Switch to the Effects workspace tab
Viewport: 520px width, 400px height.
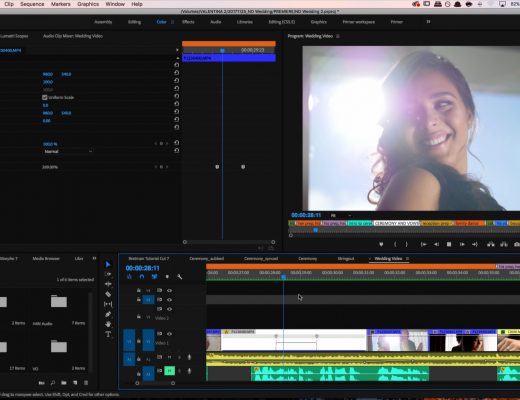point(188,22)
